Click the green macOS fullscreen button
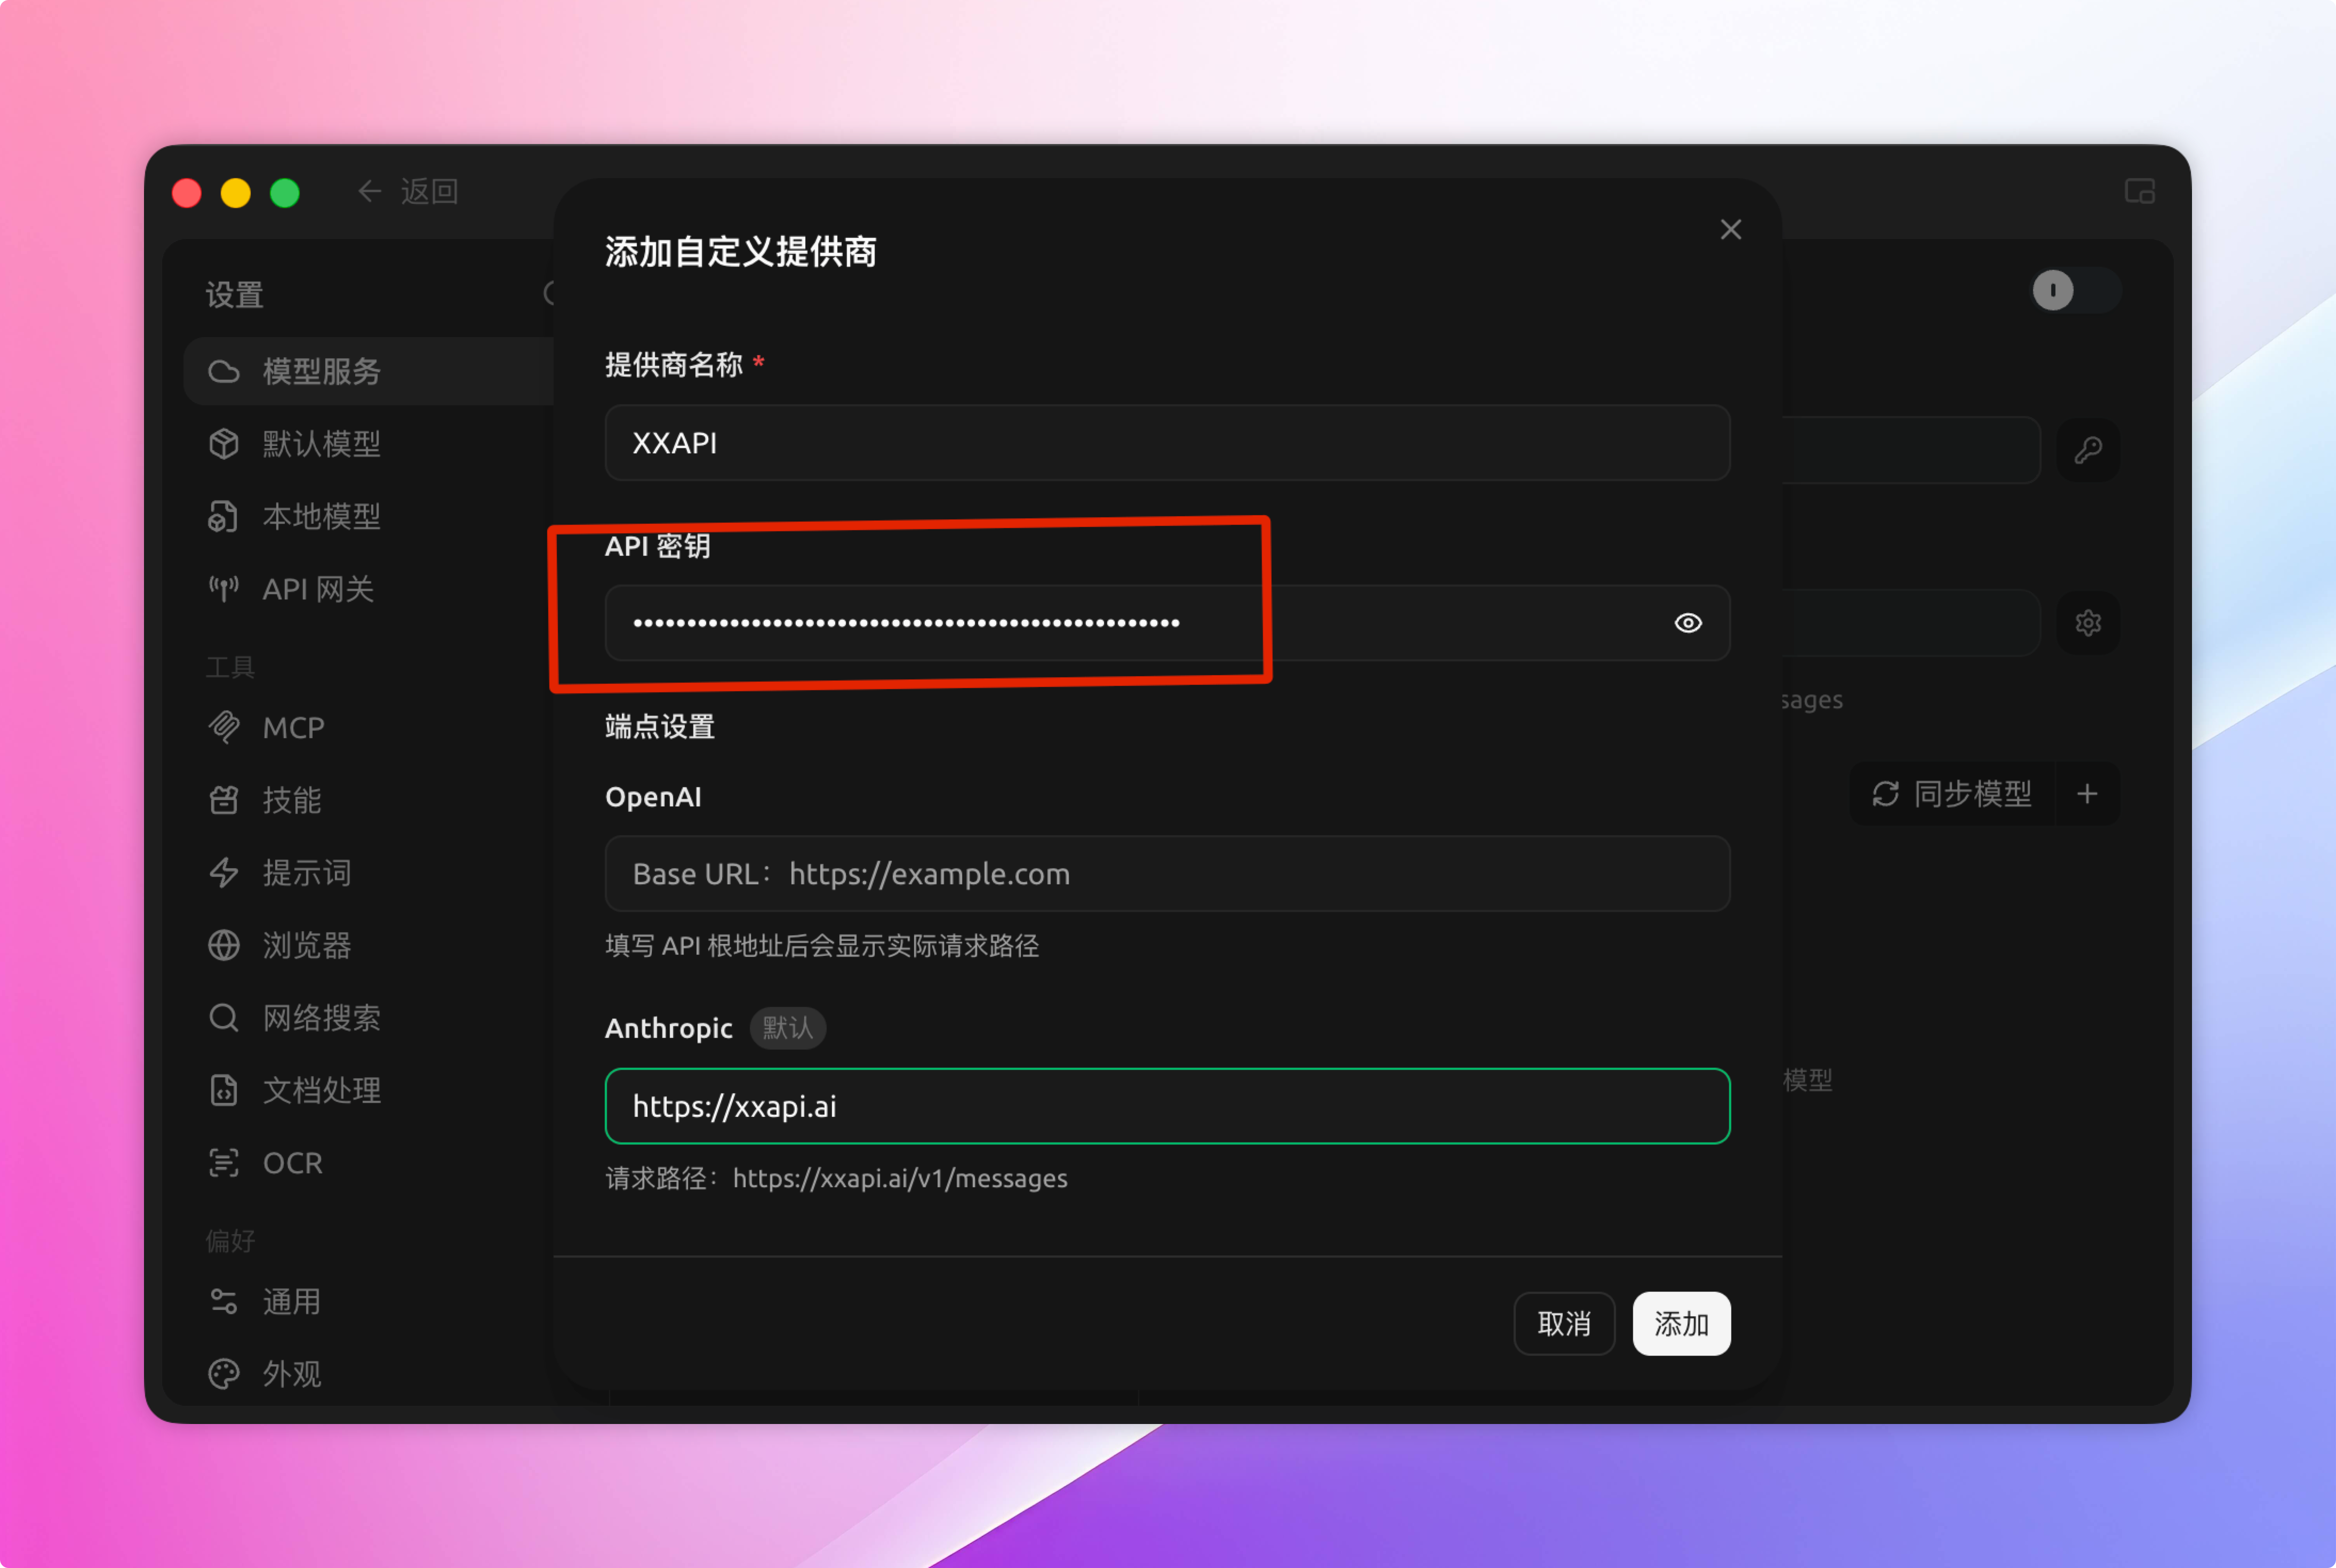Viewport: 2336px width, 1568px height. click(285, 193)
